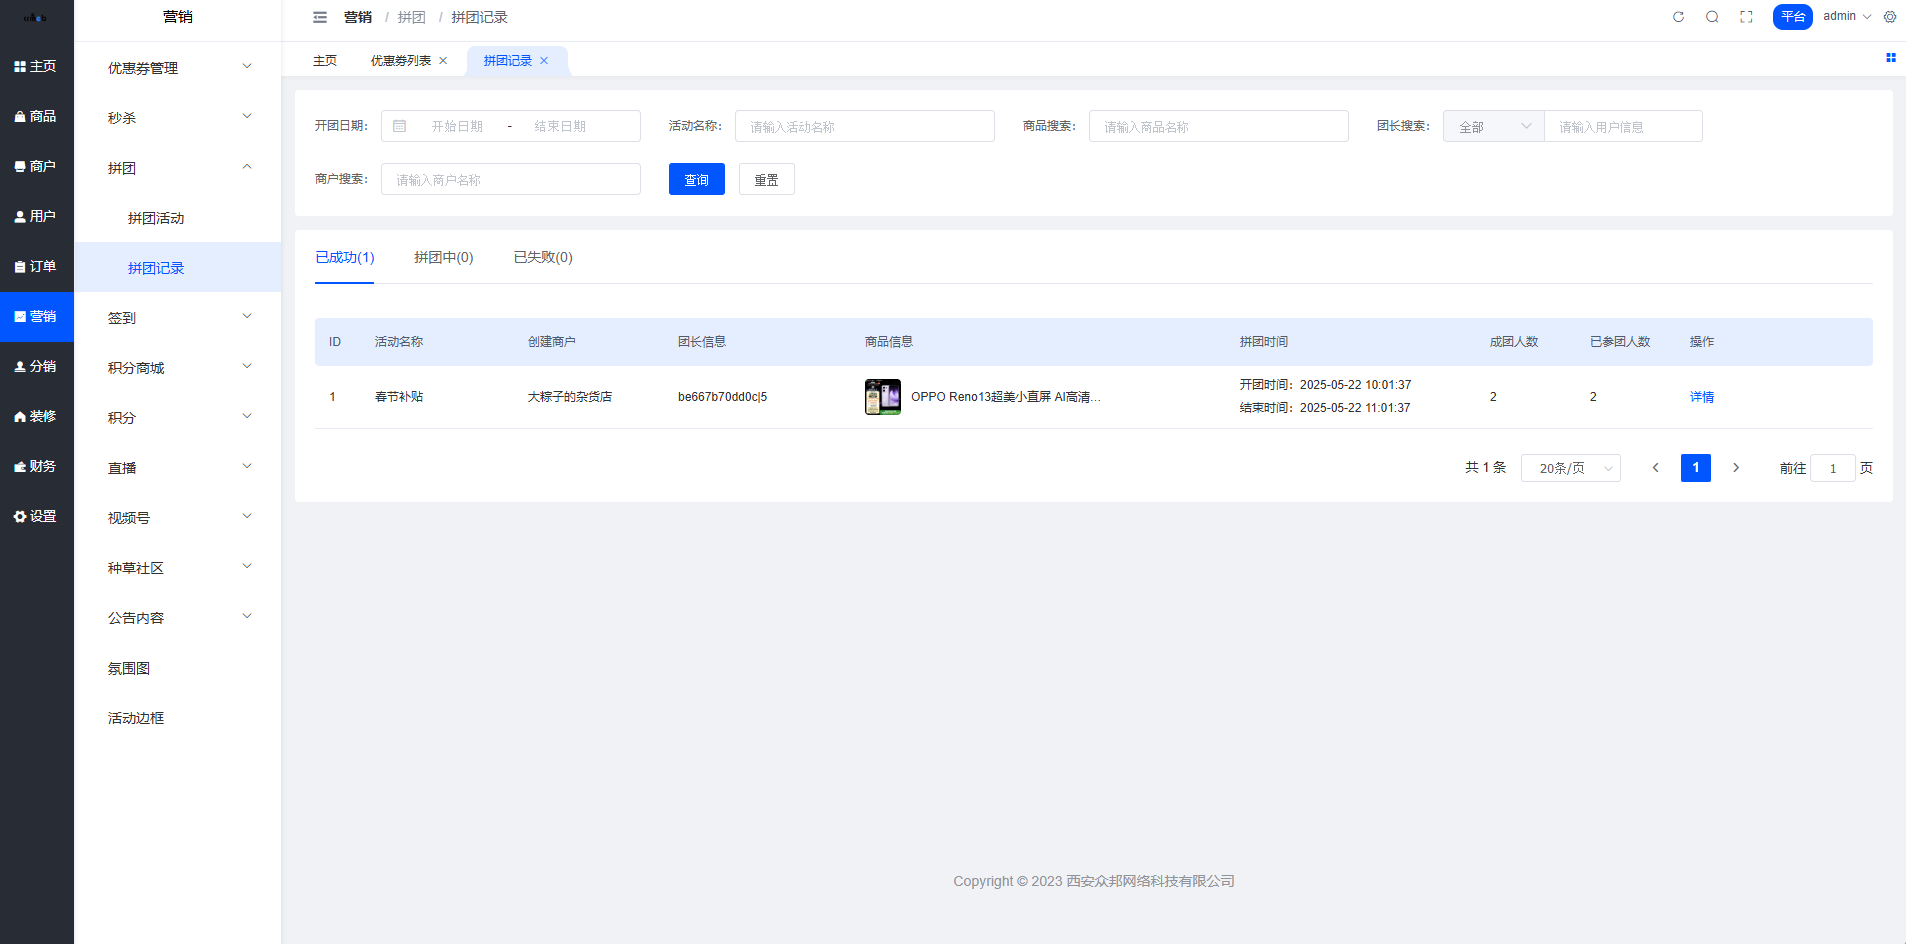The width and height of the screenshot is (1906, 944).
Task: Toggle fullscreen mode icon
Action: (x=1746, y=17)
